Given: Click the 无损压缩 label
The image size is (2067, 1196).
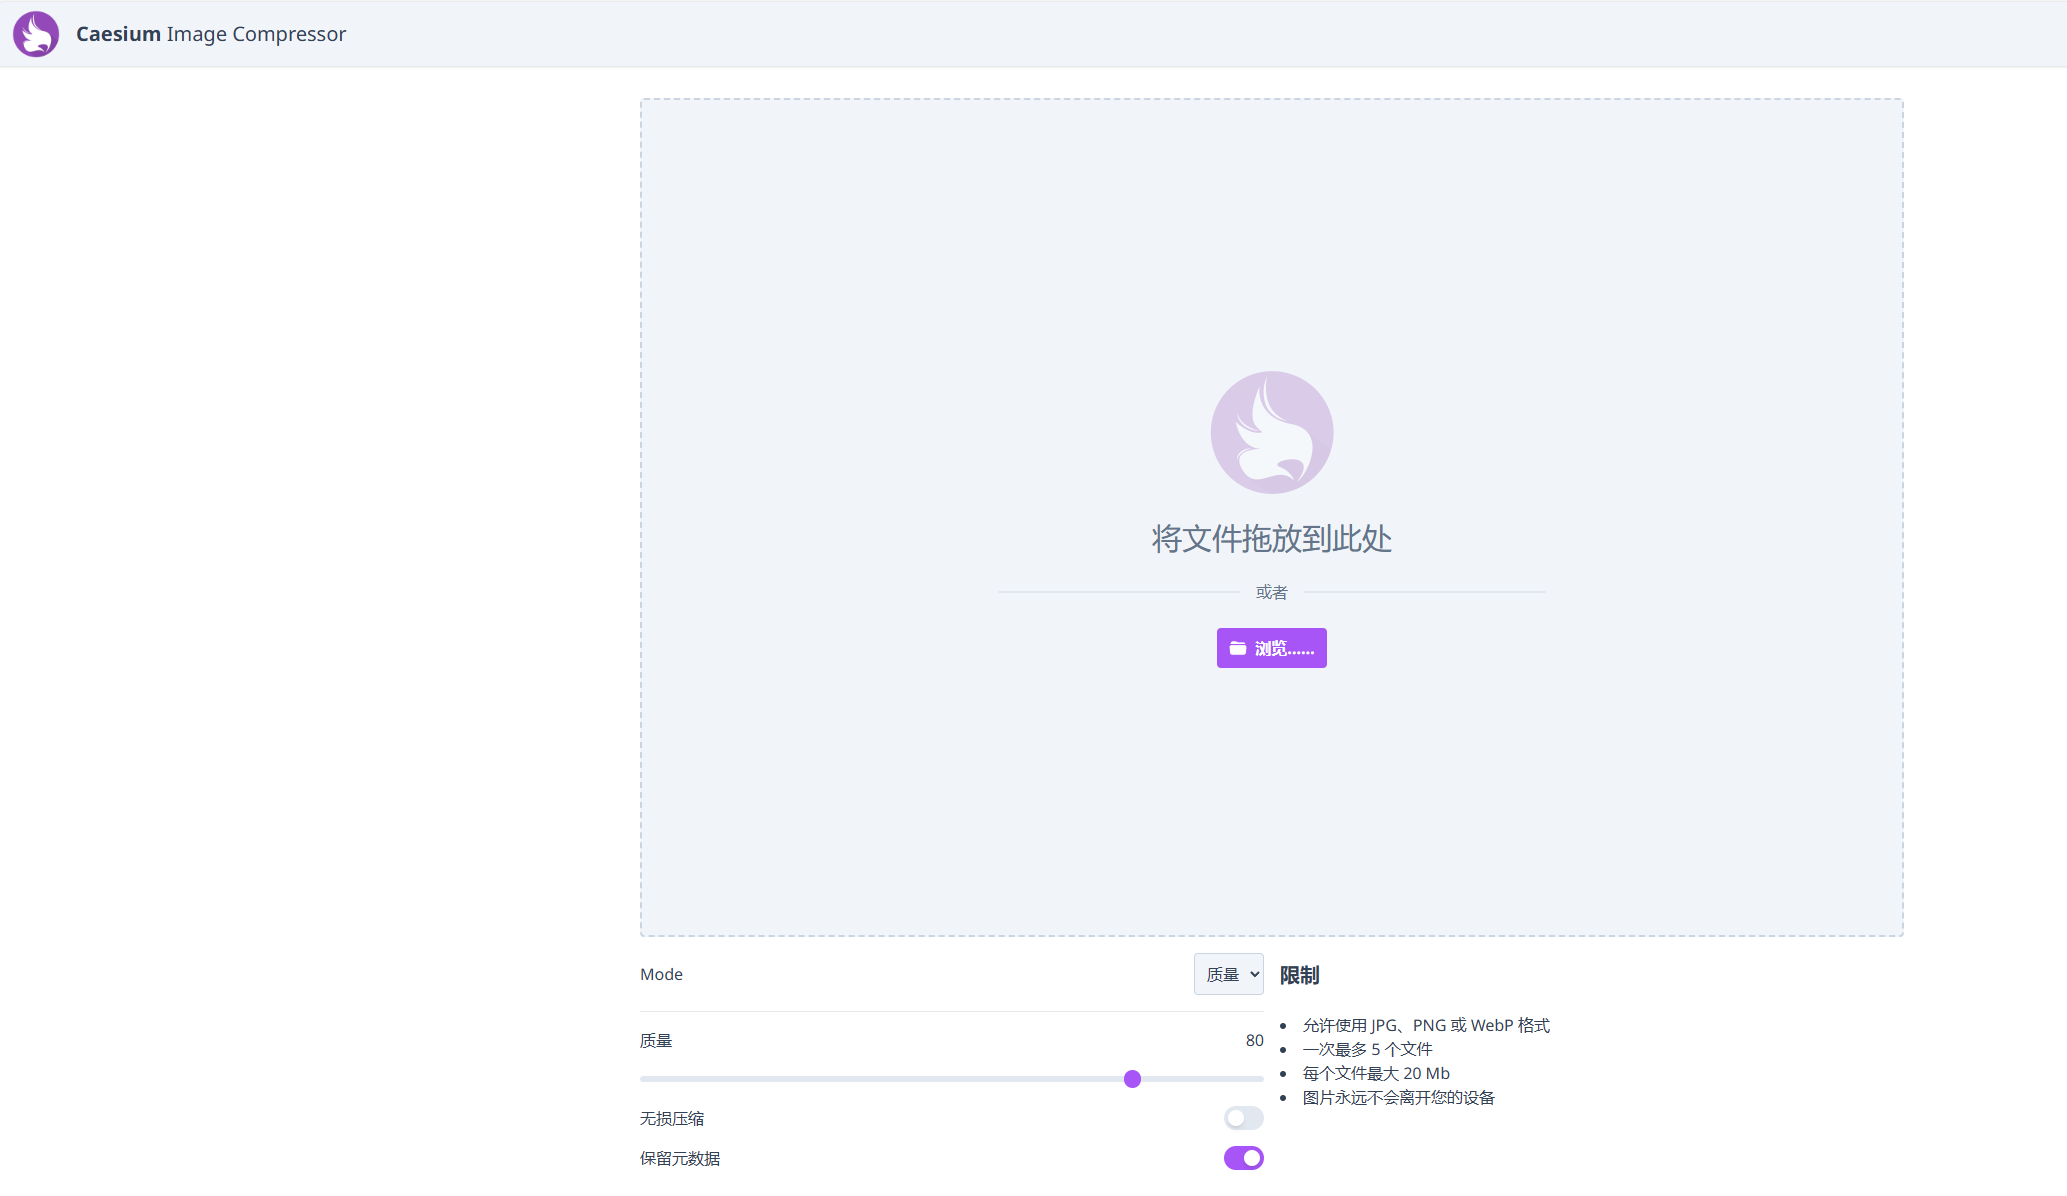Looking at the screenshot, I should point(672,1118).
